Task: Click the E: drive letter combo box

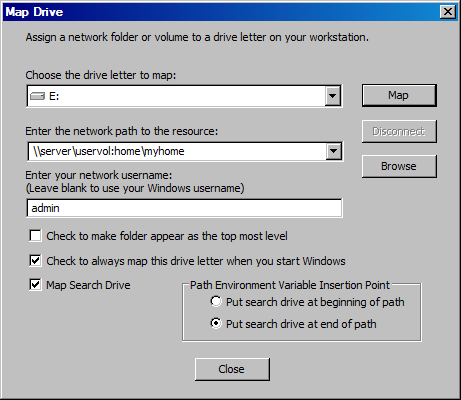Action: coord(184,96)
